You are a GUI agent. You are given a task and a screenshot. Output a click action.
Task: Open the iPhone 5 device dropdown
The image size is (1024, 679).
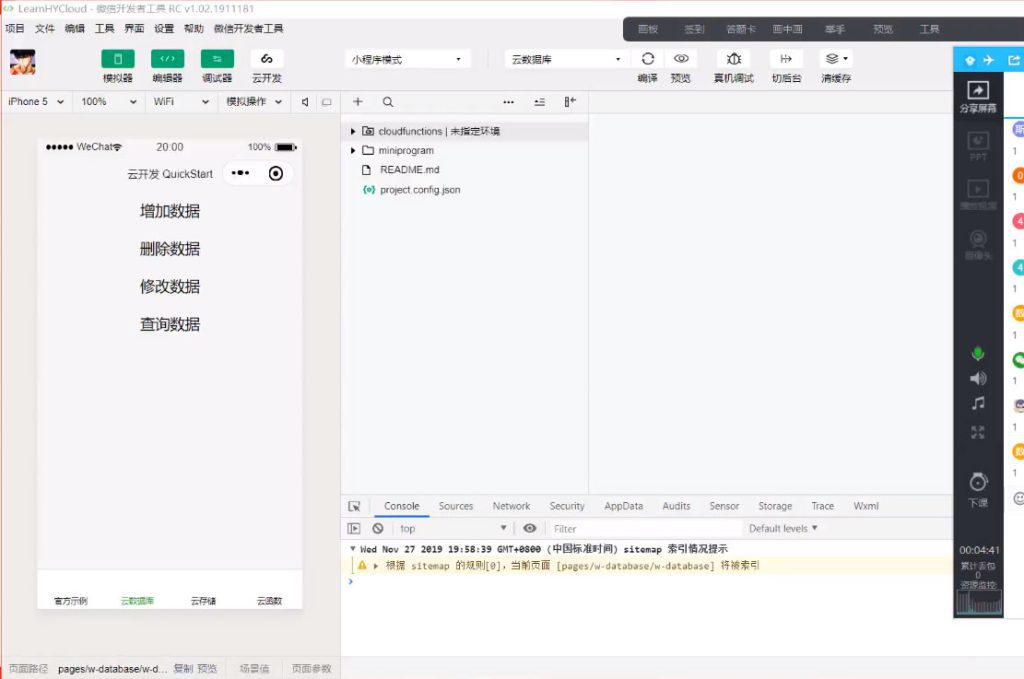pyautogui.click(x=36, y=102)
